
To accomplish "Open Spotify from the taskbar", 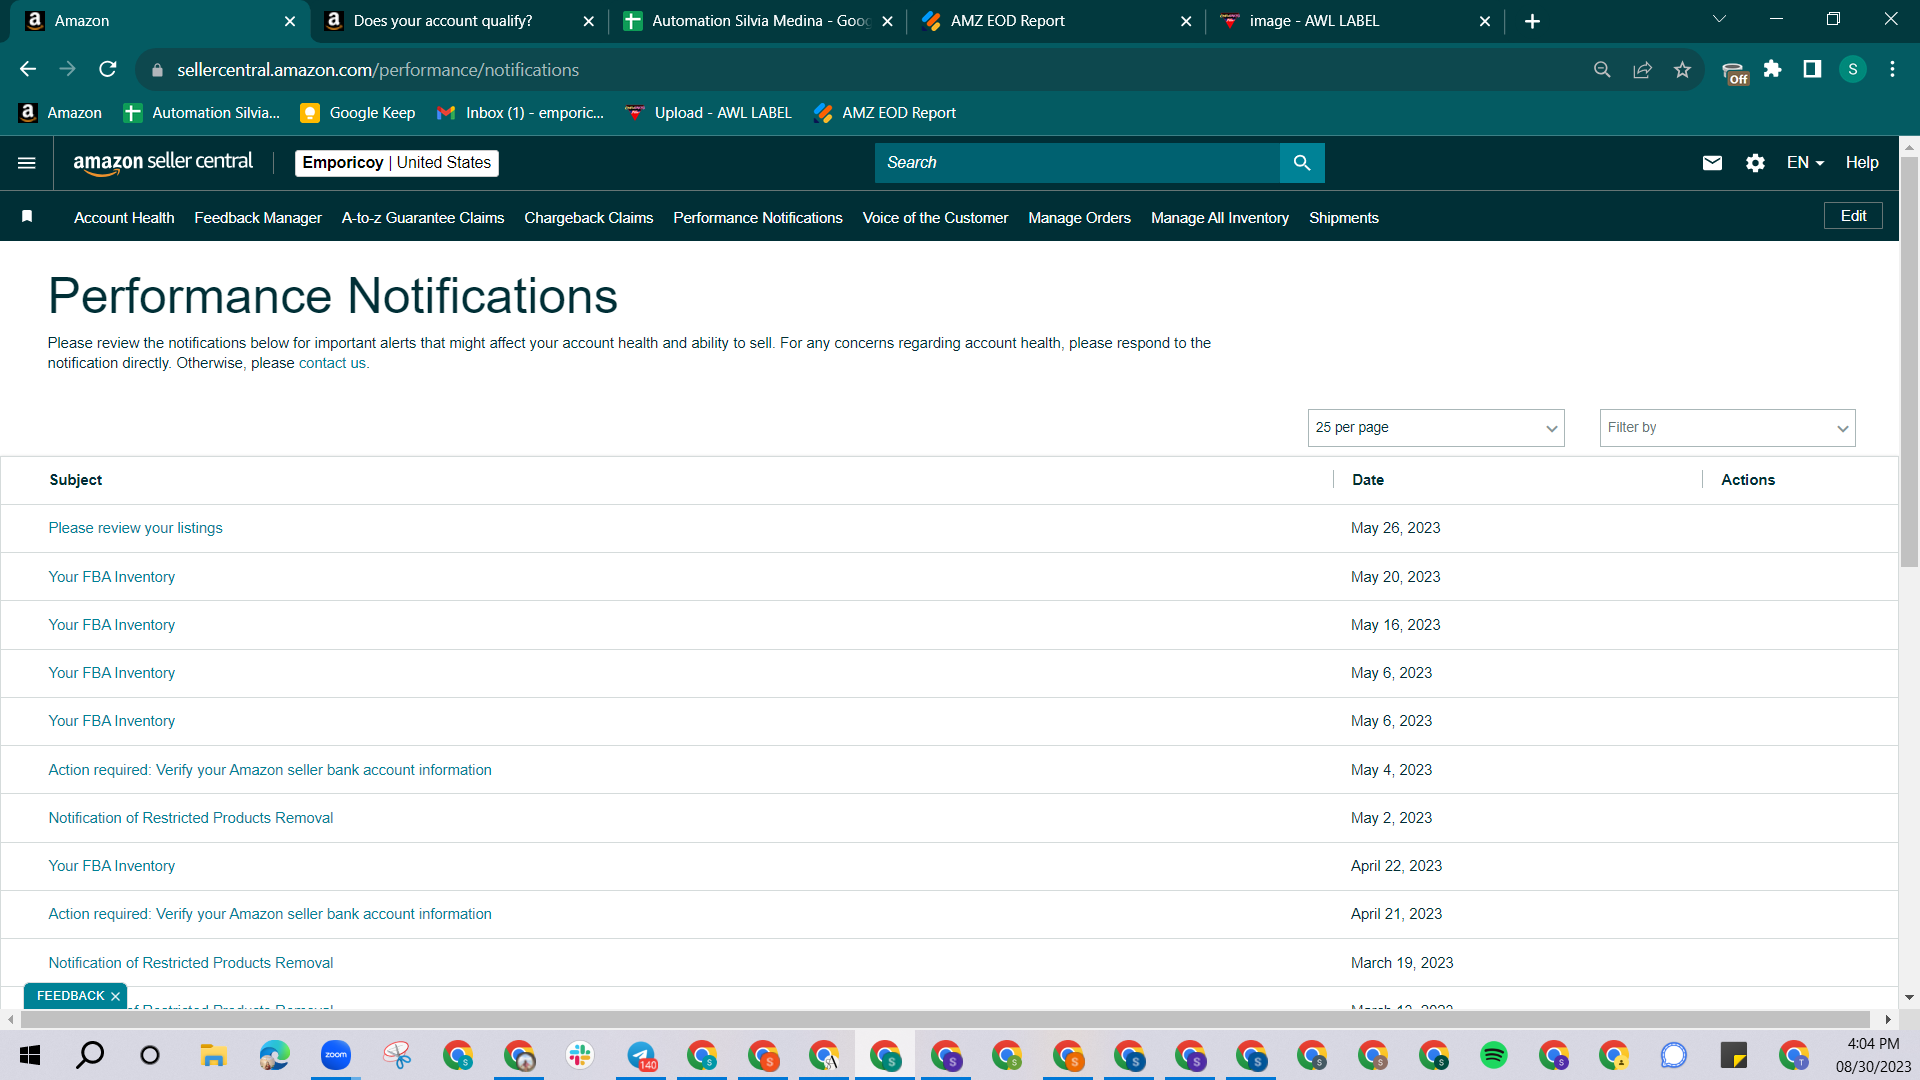I will tap(1494, 1055).
